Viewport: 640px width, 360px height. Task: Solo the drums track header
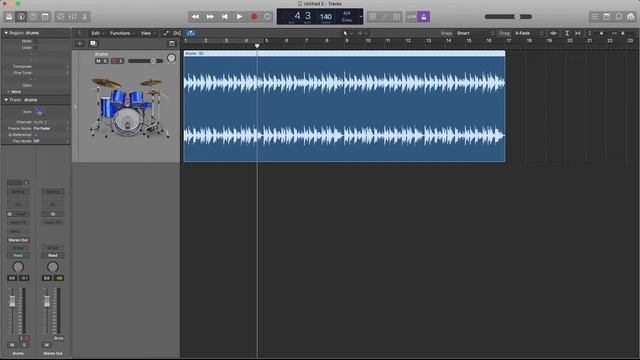(x=105, y=61)
